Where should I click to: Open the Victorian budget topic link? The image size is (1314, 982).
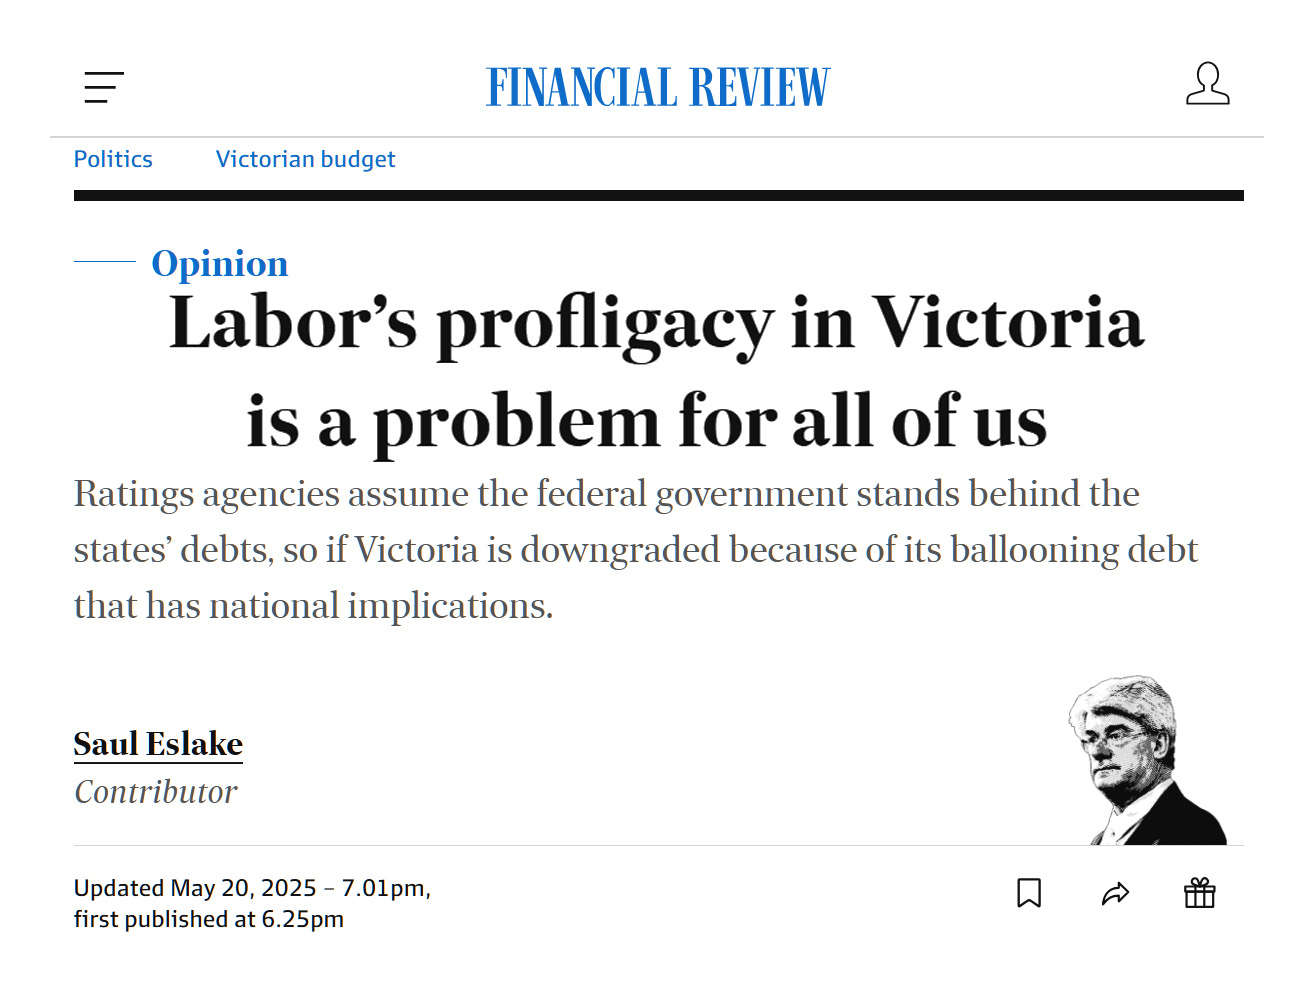[305, 159]
